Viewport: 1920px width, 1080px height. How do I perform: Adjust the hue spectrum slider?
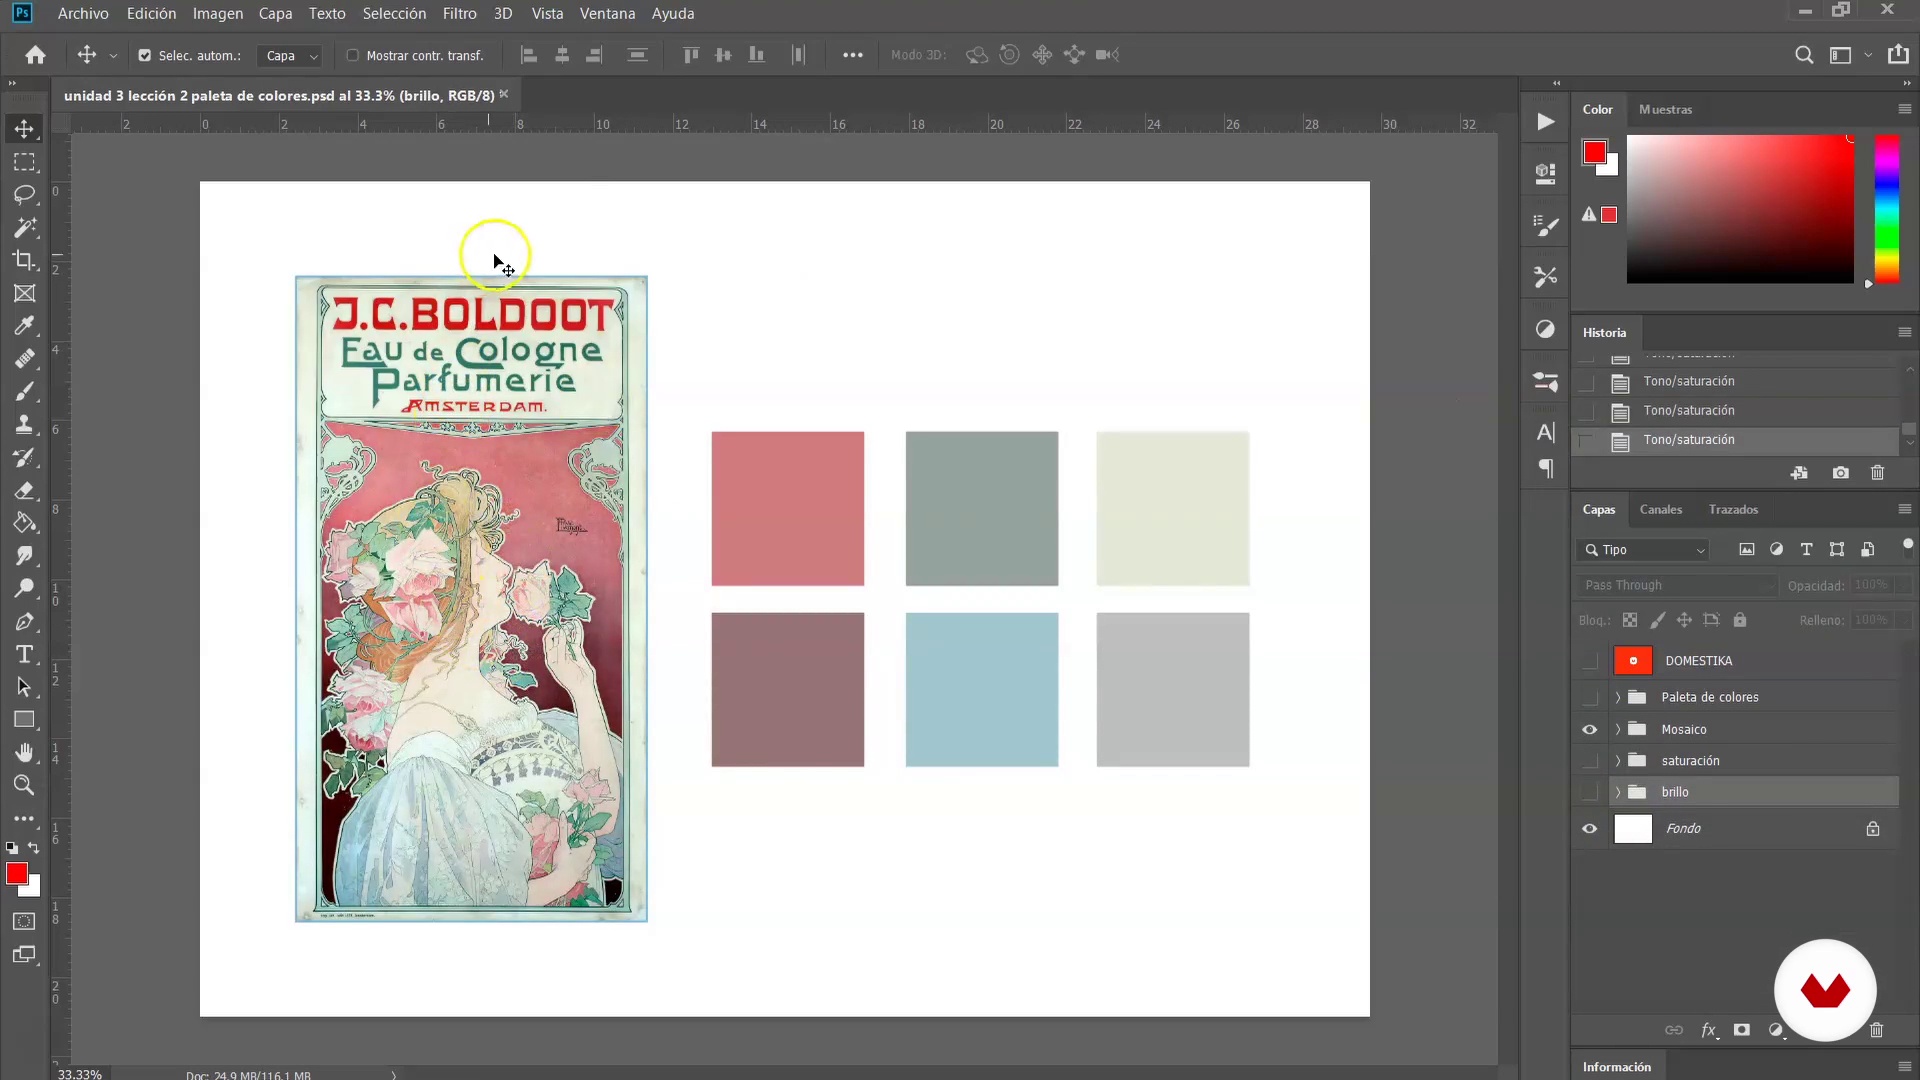tap(1886, 209)
